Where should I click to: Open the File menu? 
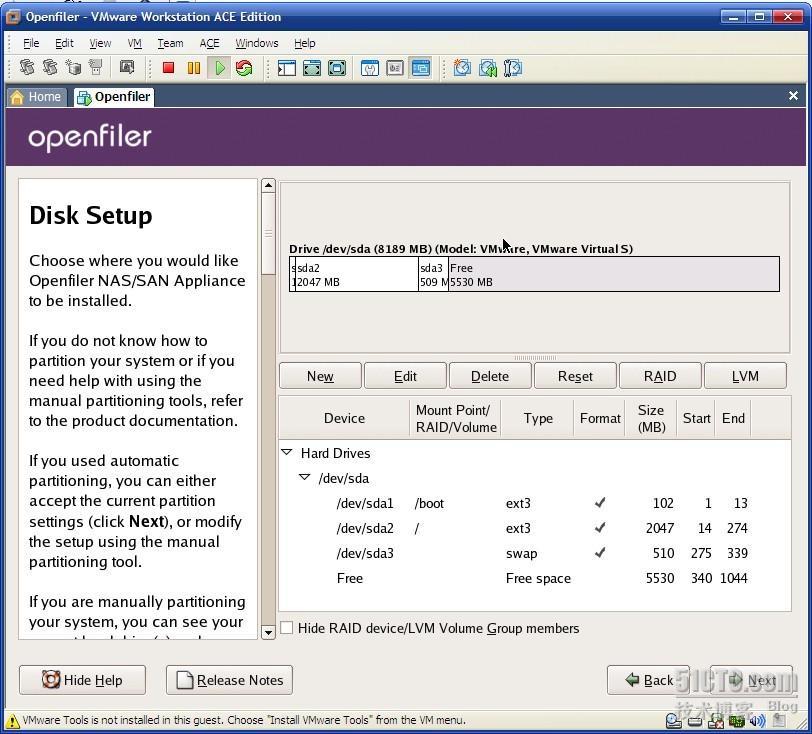31,43
